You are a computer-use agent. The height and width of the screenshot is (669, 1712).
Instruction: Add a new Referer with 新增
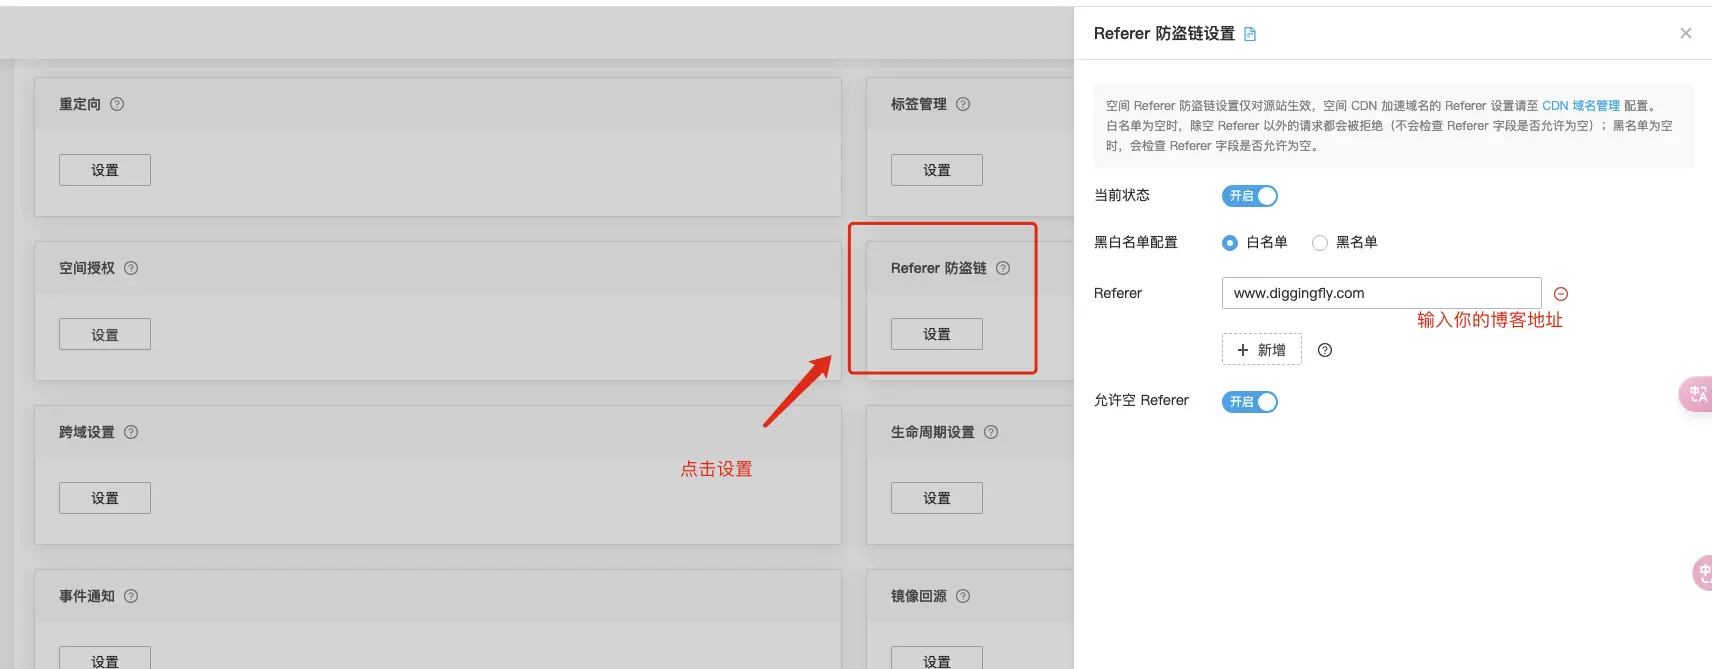(1262, 350)
